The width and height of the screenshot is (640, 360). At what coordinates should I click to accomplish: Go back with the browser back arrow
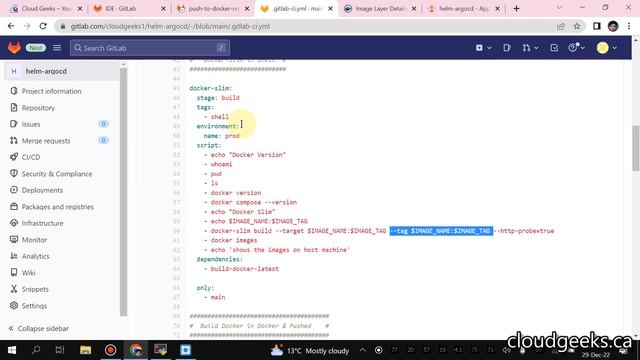[x=11, y=26]
